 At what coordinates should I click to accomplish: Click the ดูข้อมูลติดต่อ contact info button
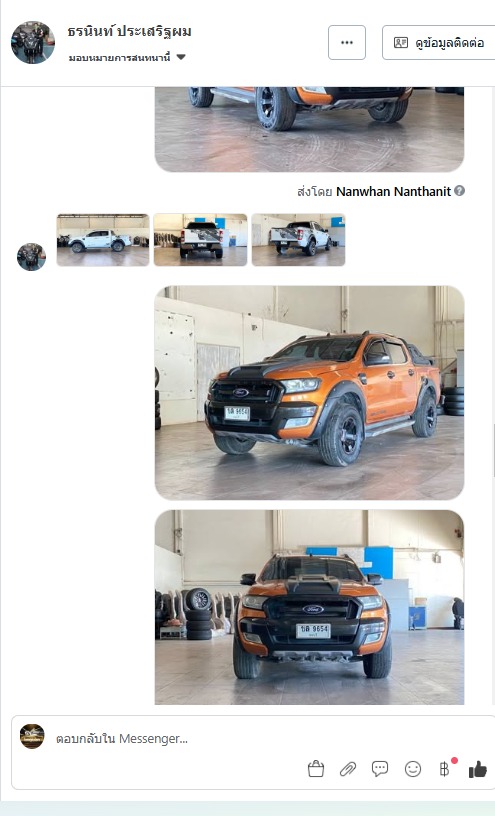[x=438, y=42]
